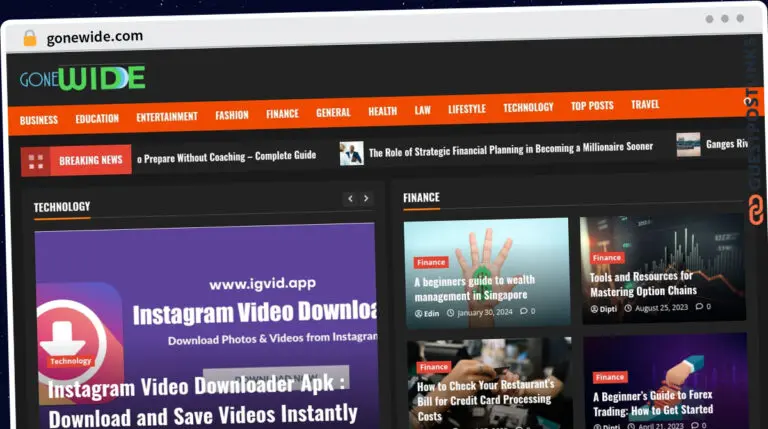Open the Technology menu item
This screenshot has width=768, height=429.
[x=528, y=107]
